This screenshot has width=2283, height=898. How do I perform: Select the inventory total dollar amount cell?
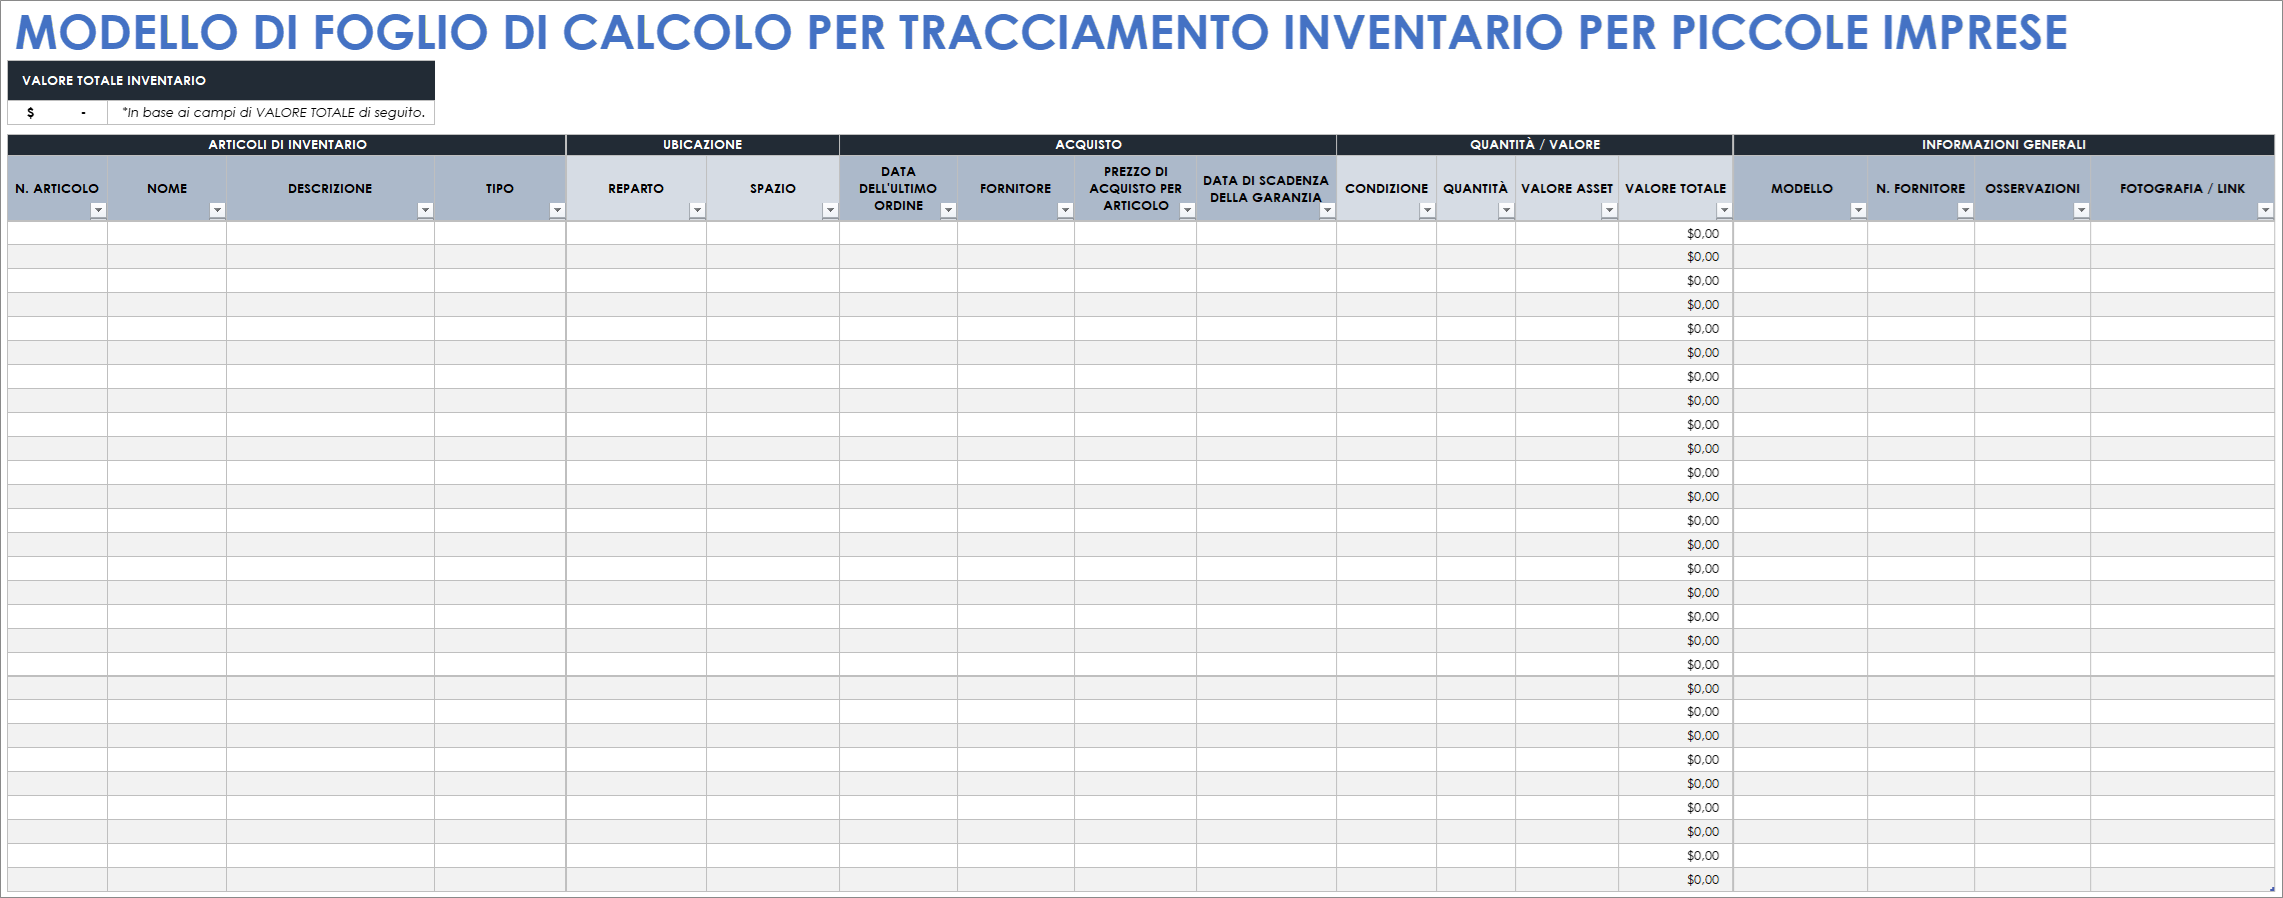coord(57,113)
